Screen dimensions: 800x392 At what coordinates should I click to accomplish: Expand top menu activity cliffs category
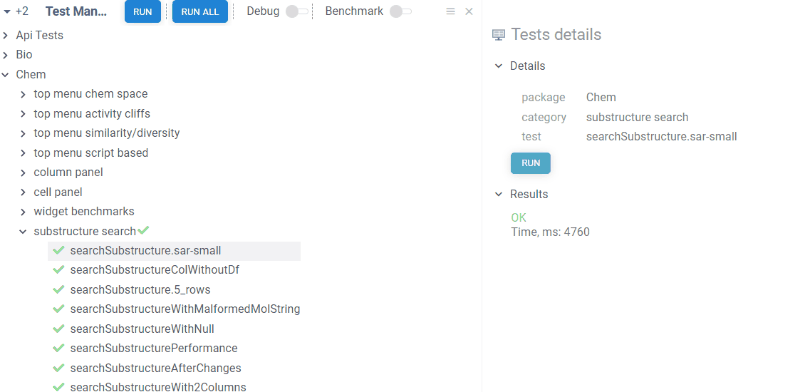pos(23,113)
